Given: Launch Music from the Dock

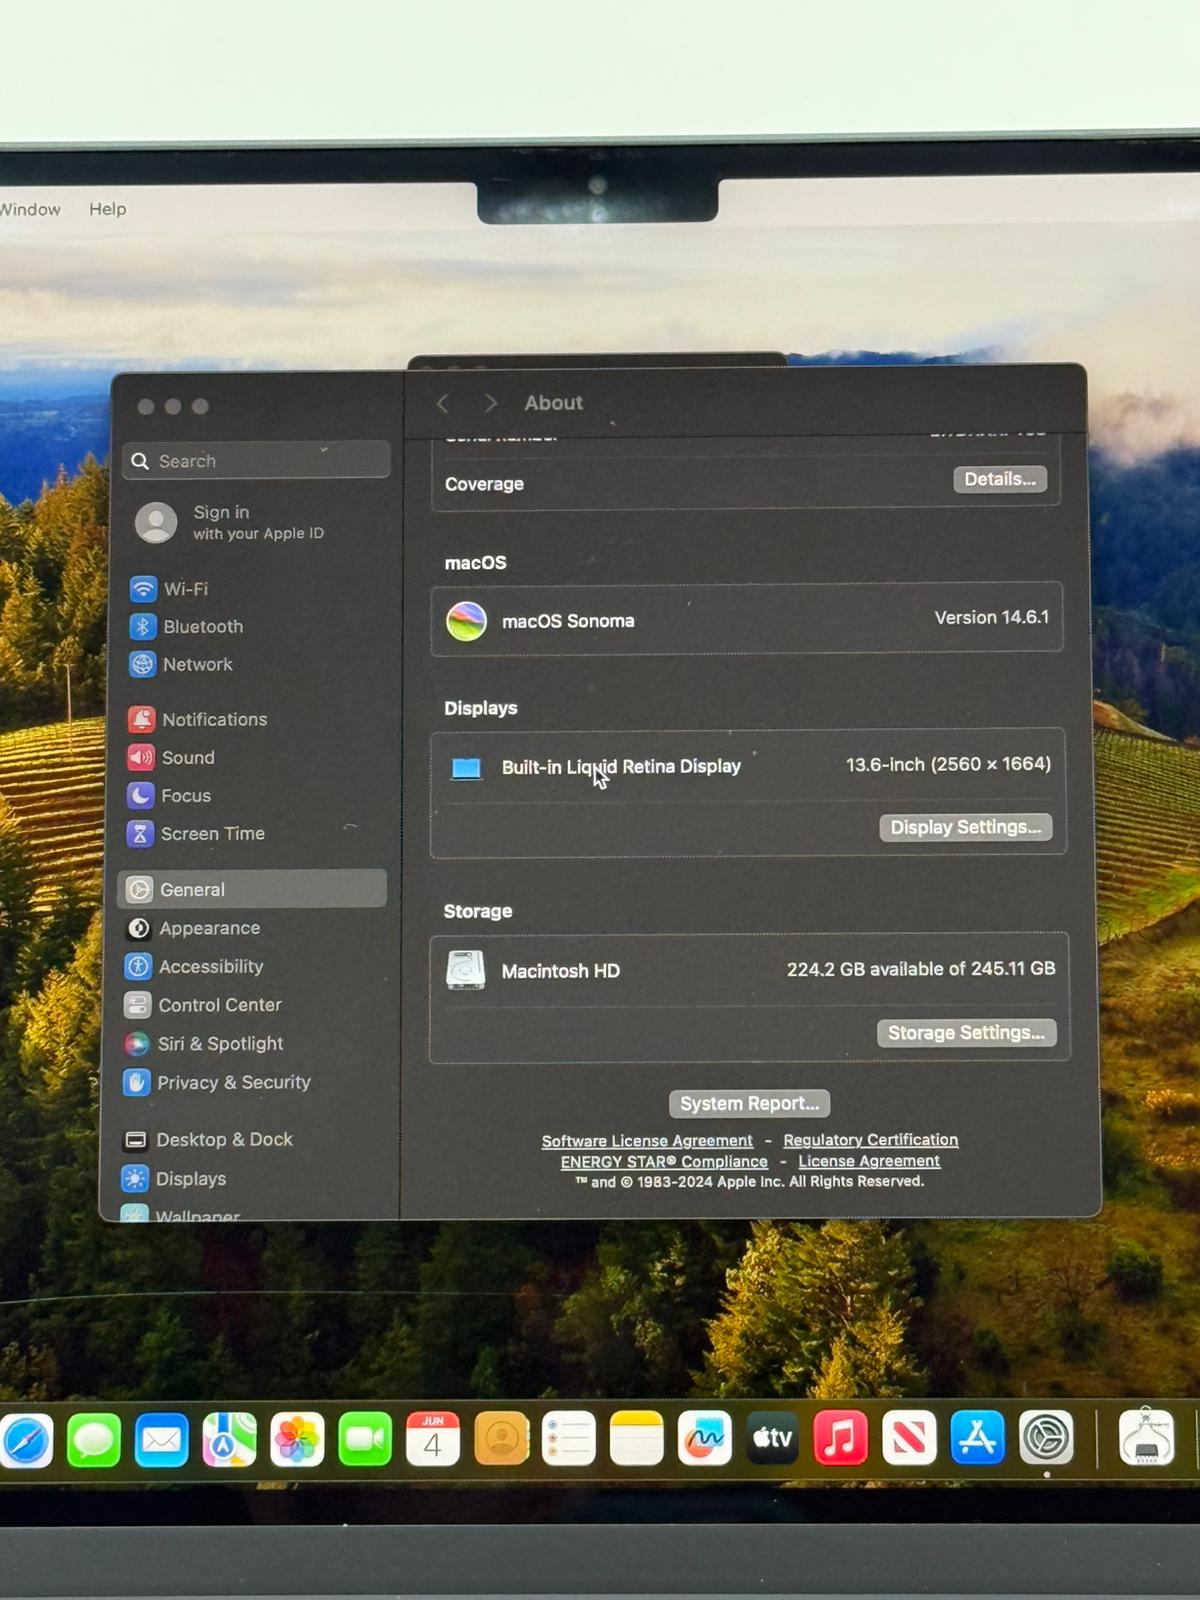Looking at the screenshot, I should [841, 1437].
